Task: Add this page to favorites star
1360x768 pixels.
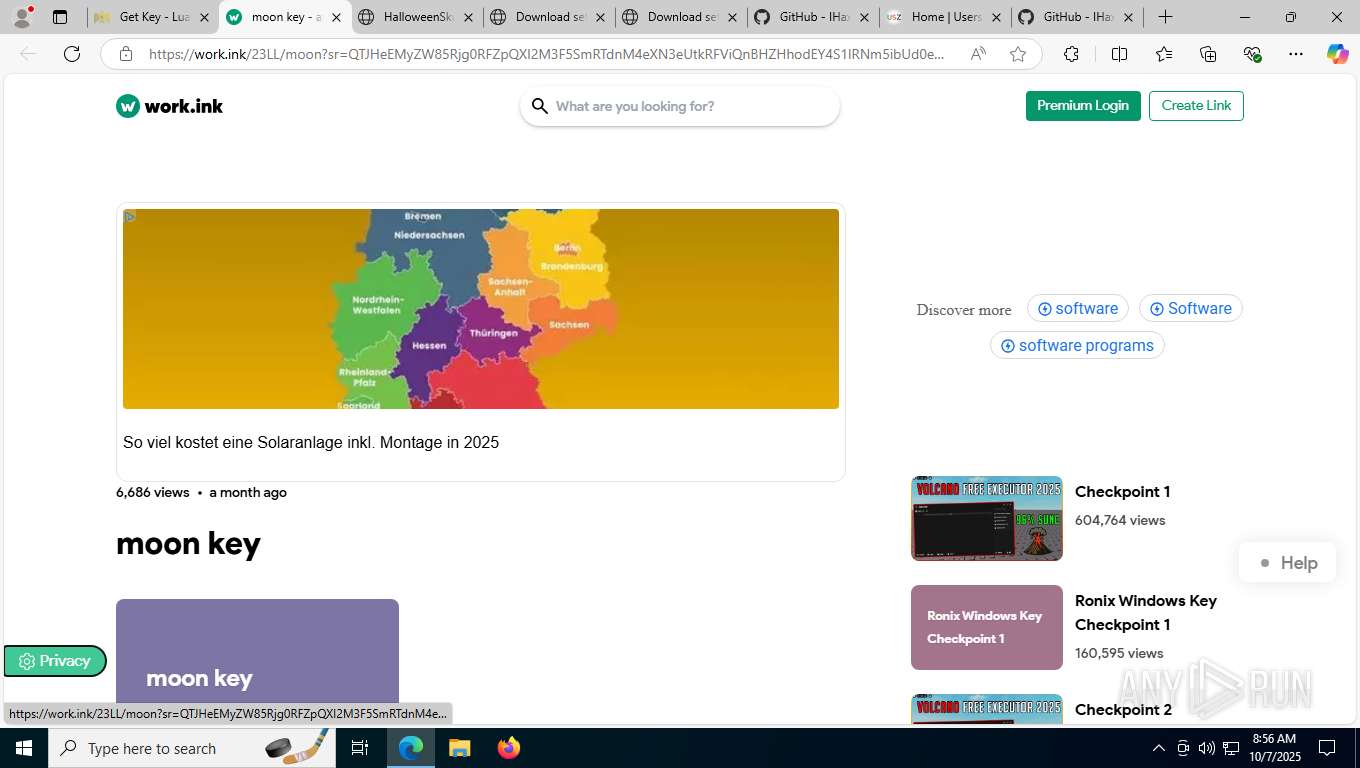Action: coord(1018,54)
